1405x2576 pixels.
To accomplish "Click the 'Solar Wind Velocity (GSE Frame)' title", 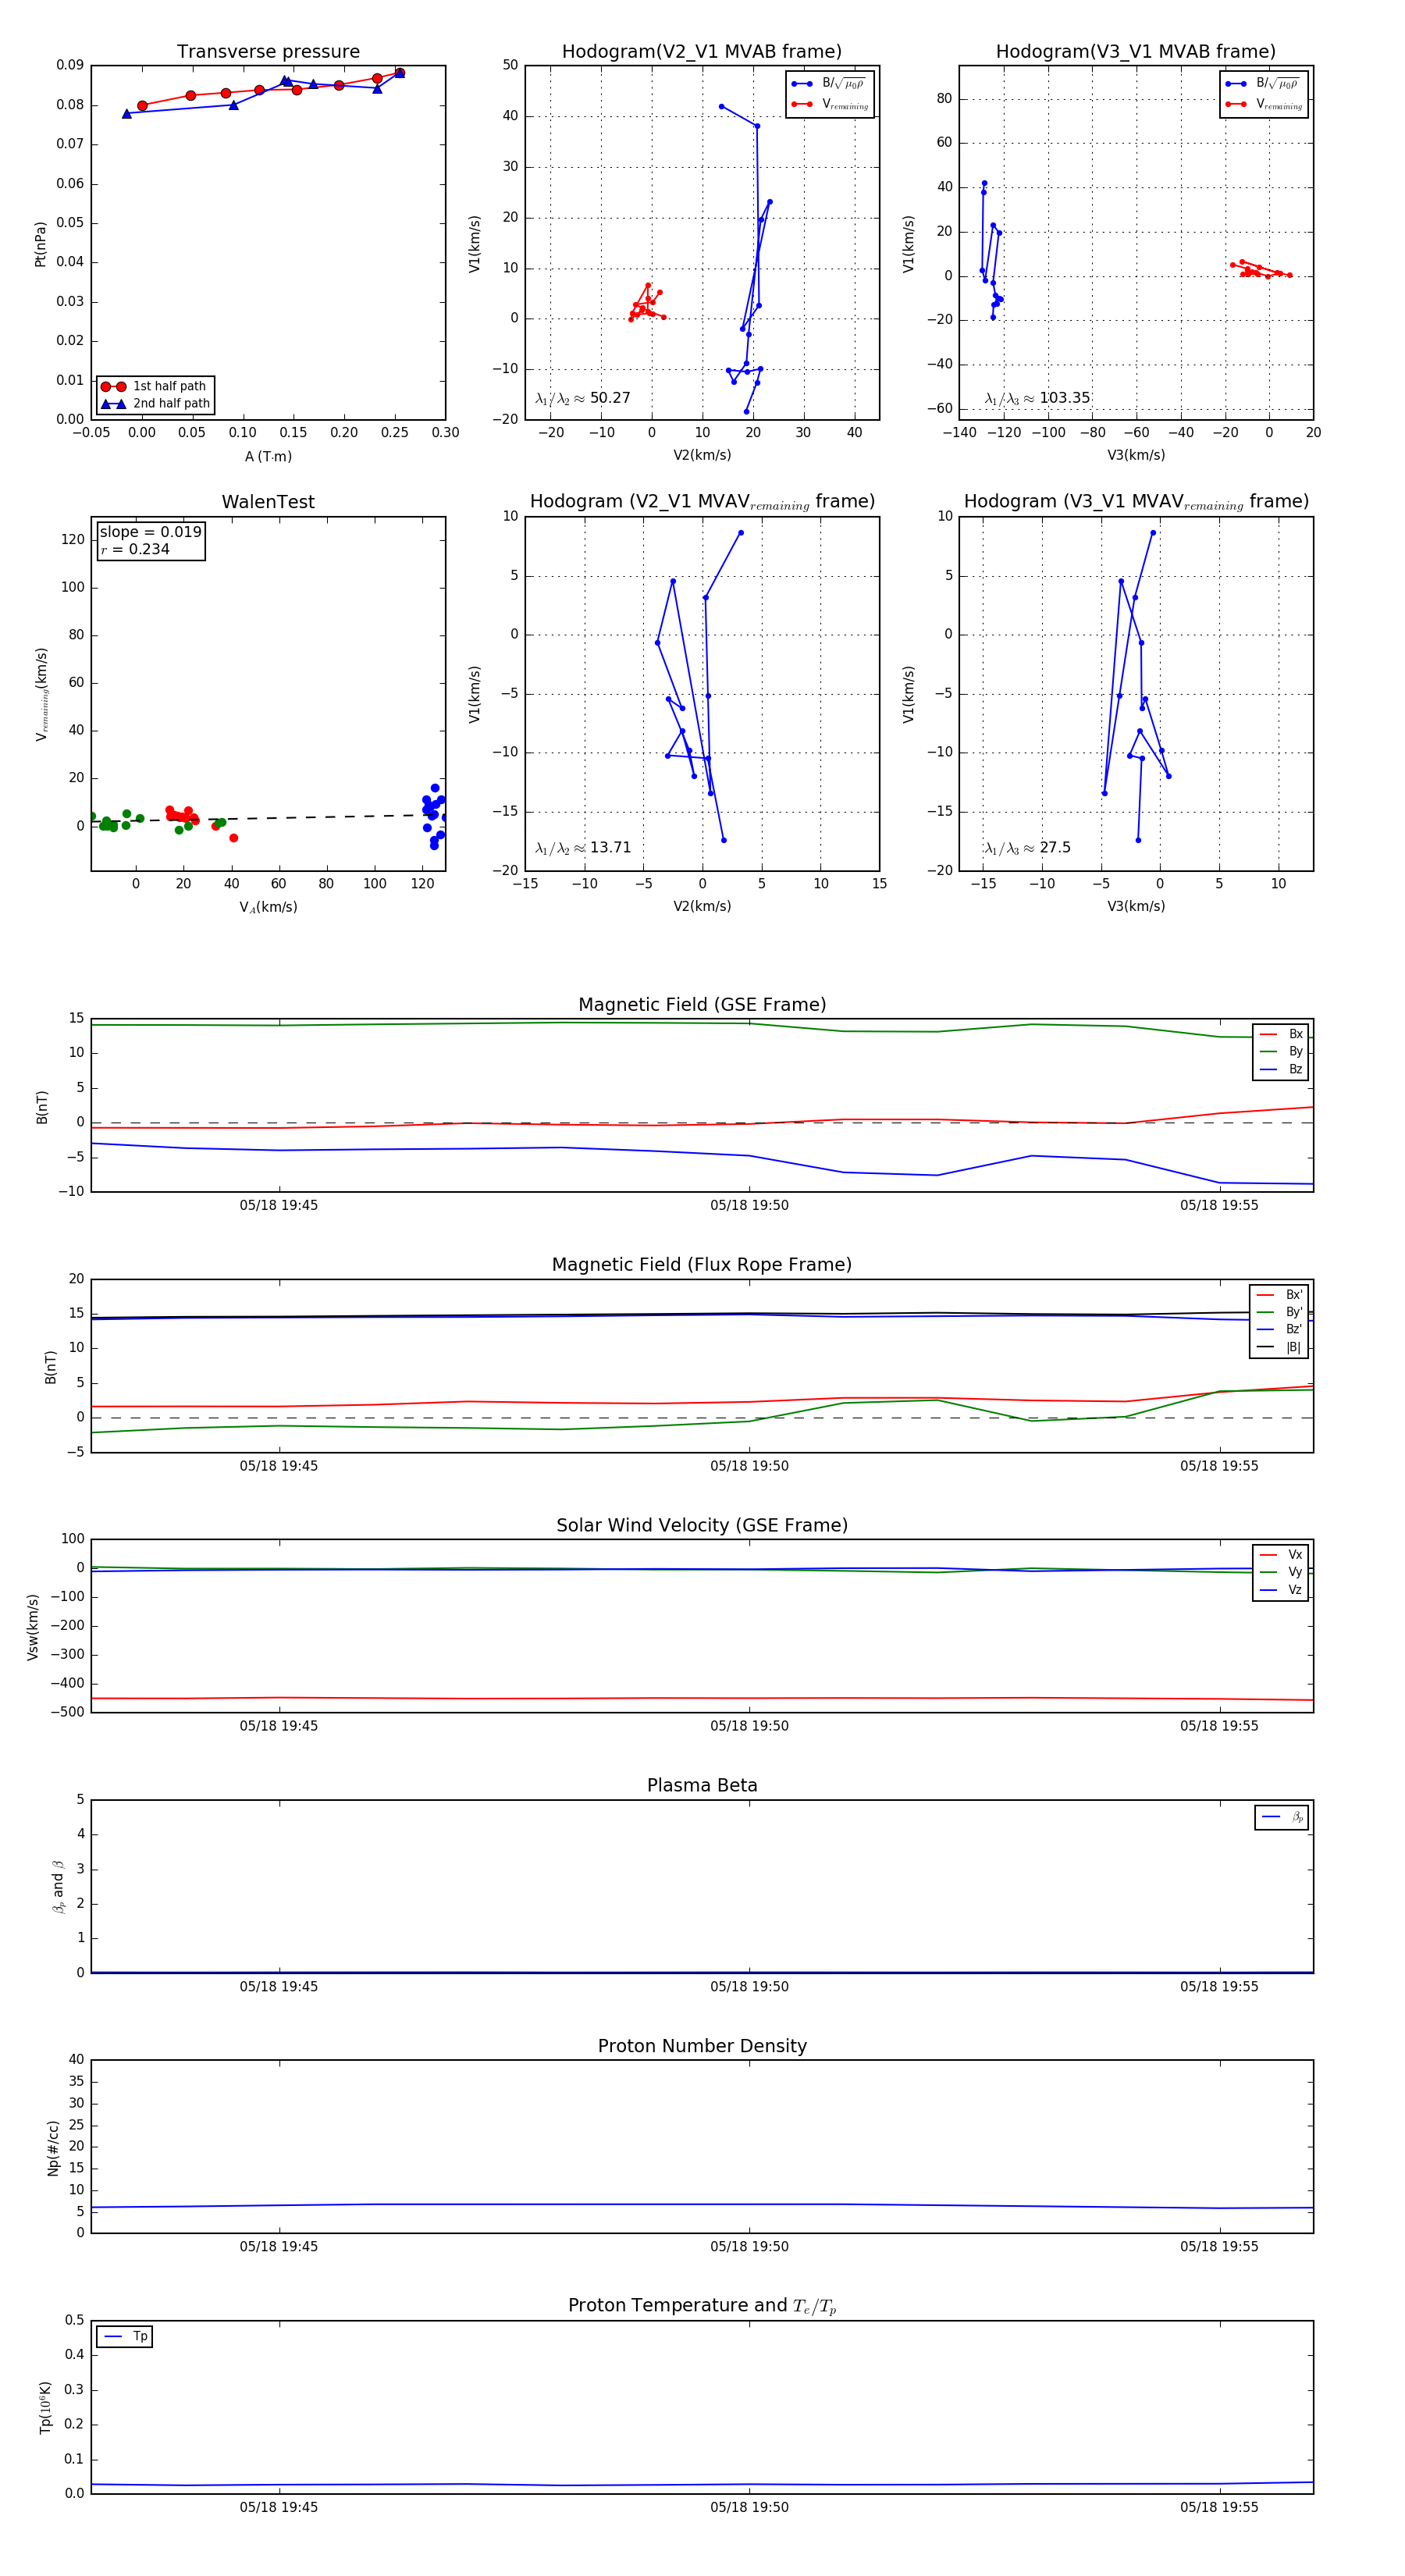I will tap(702, 1525).
